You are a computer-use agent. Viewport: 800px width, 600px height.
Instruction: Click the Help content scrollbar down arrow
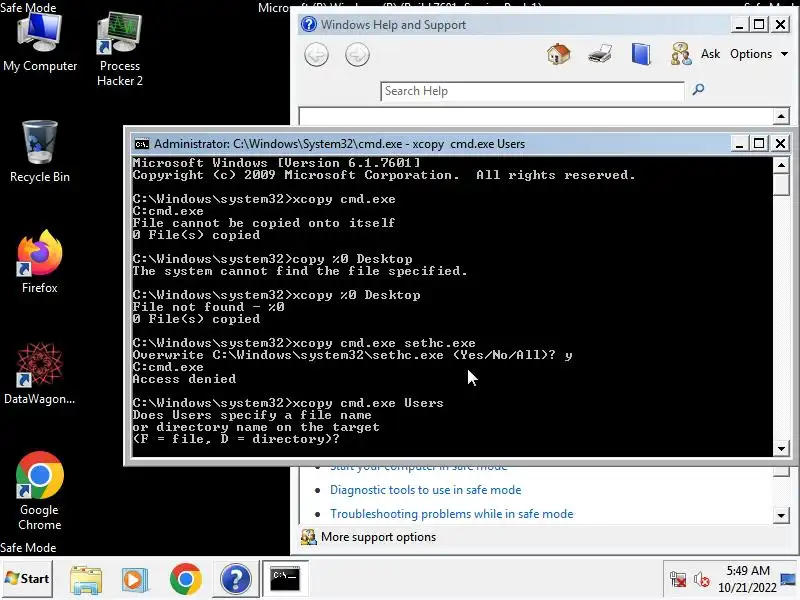781,515
